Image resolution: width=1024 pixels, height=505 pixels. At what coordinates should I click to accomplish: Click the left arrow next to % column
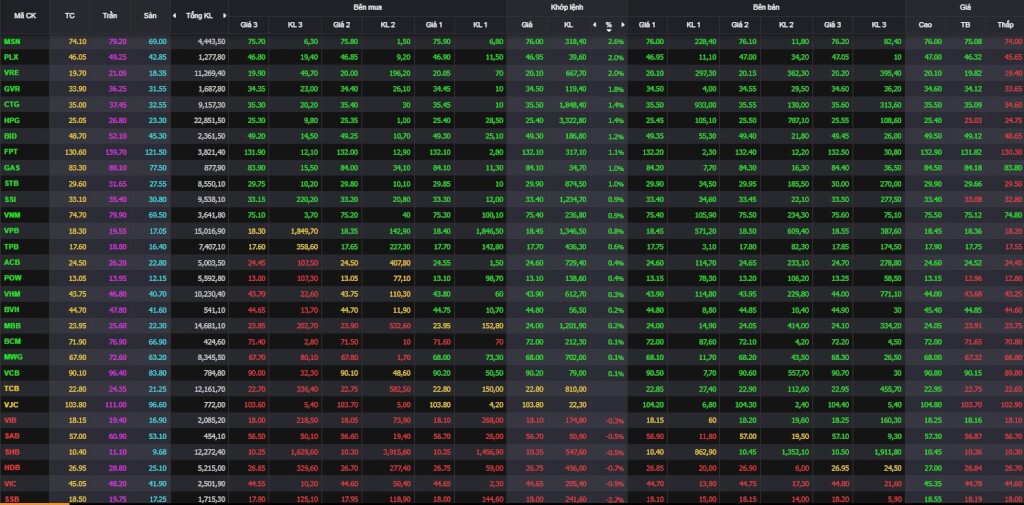pos(594,25)
